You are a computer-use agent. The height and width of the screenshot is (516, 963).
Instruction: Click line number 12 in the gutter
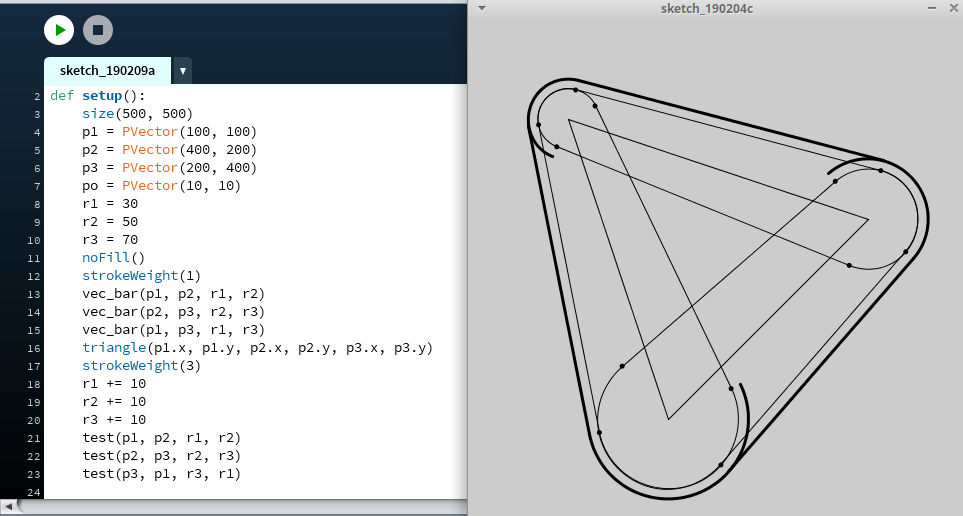tap(36, 276)
